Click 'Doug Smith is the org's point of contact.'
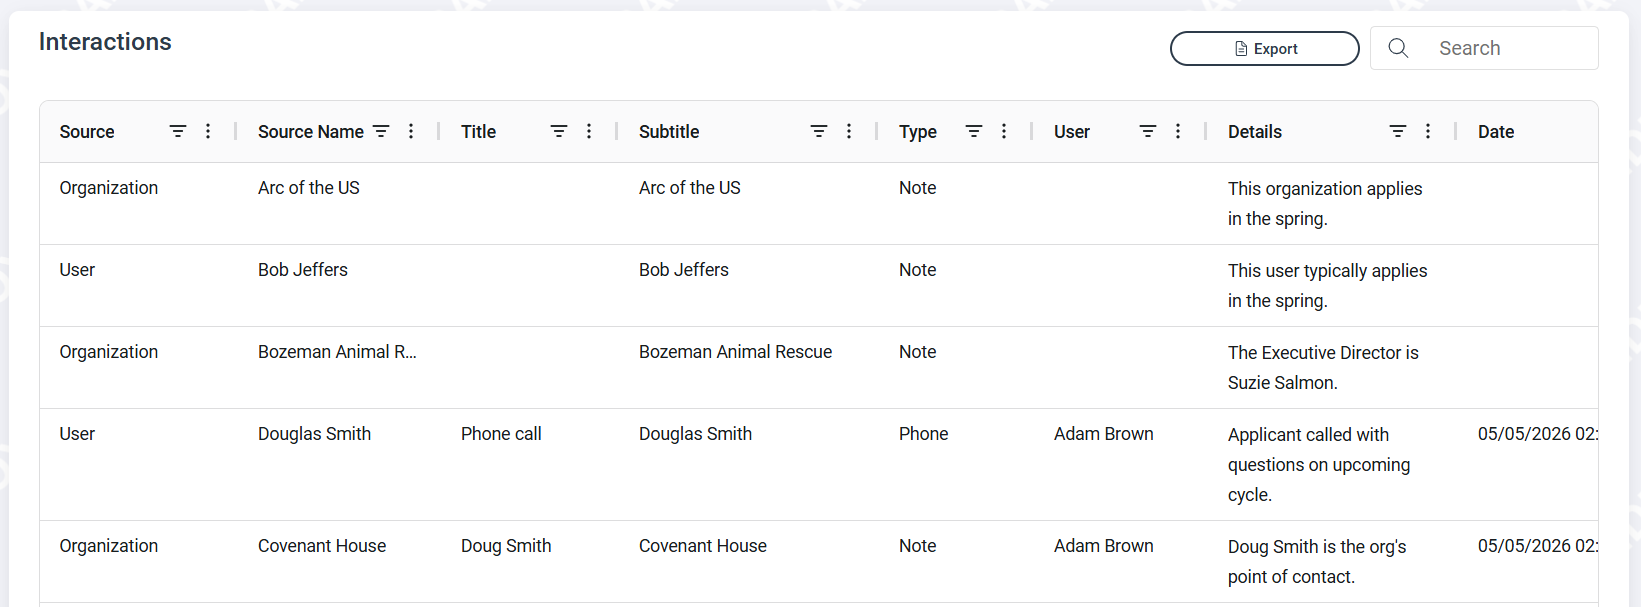Screen dimensions: 1641x607 [1317, 562]
